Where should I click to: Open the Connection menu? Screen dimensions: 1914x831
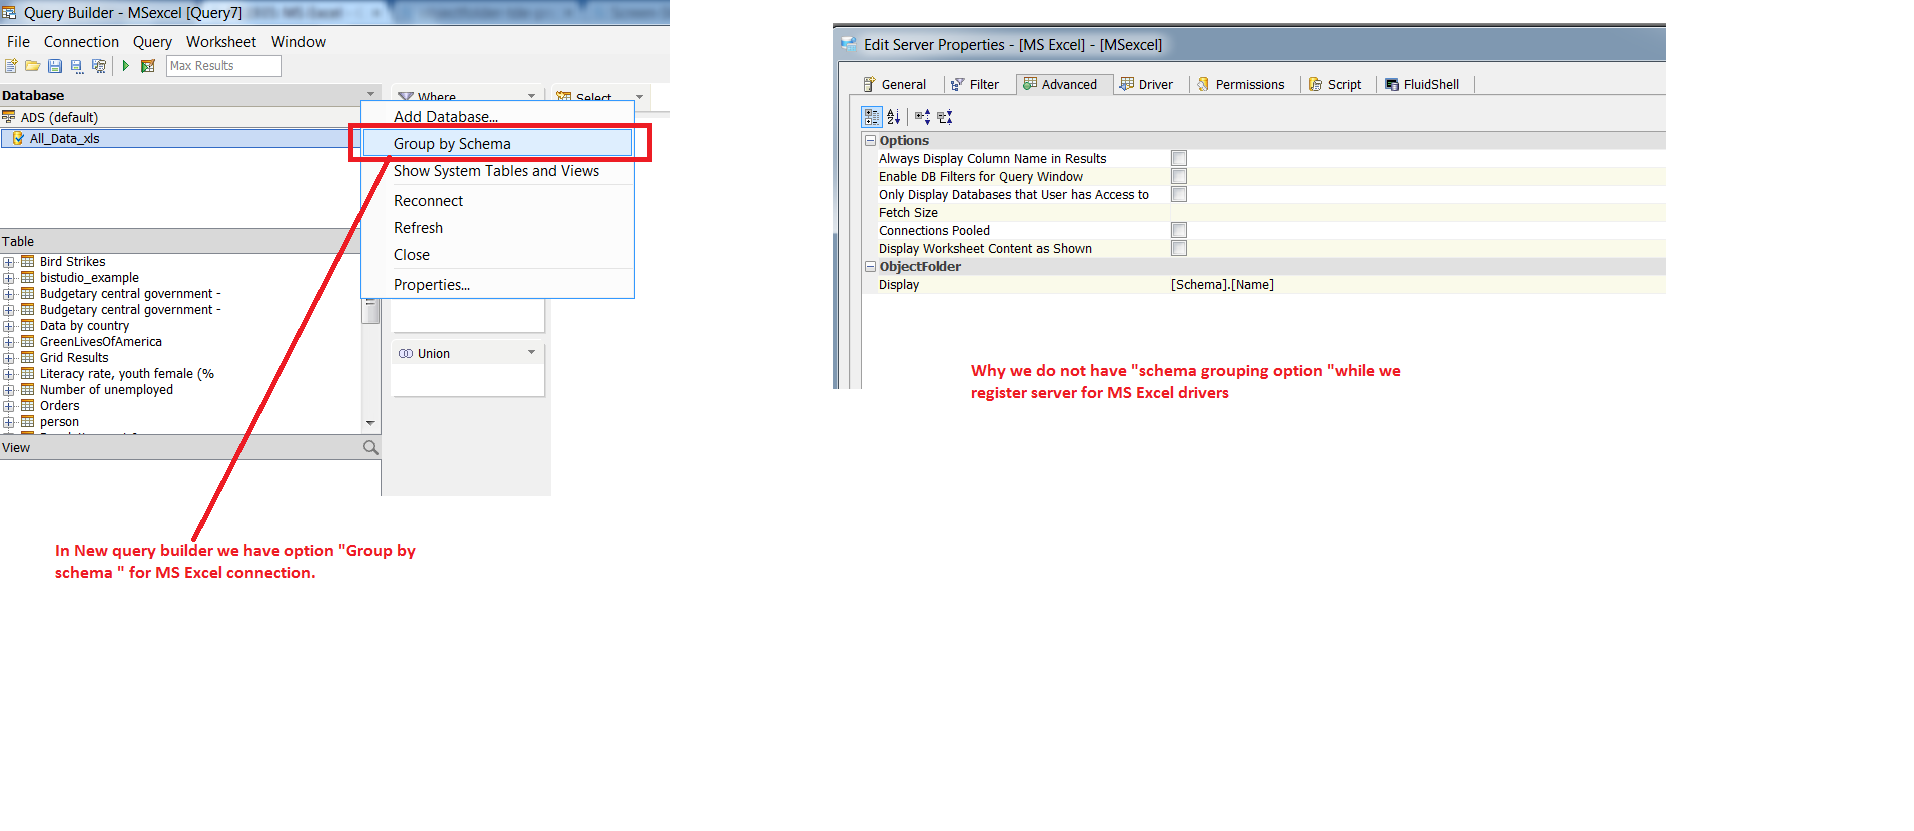81,42
